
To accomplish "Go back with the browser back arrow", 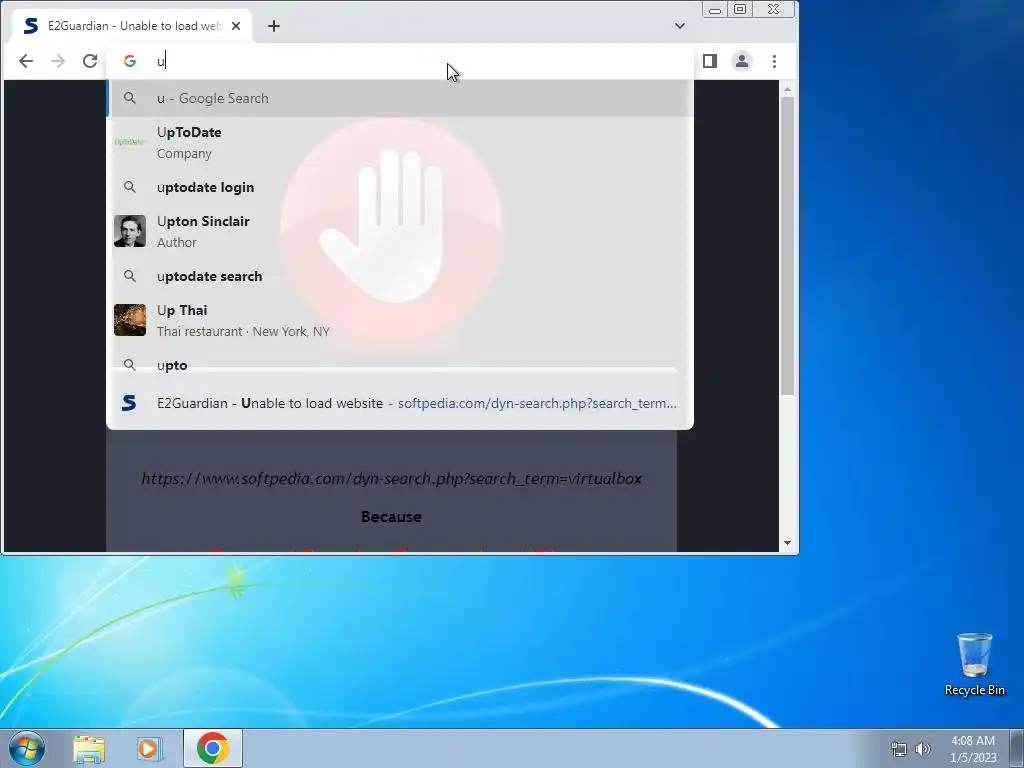I will pyautogui.click(x=25, y=61).
